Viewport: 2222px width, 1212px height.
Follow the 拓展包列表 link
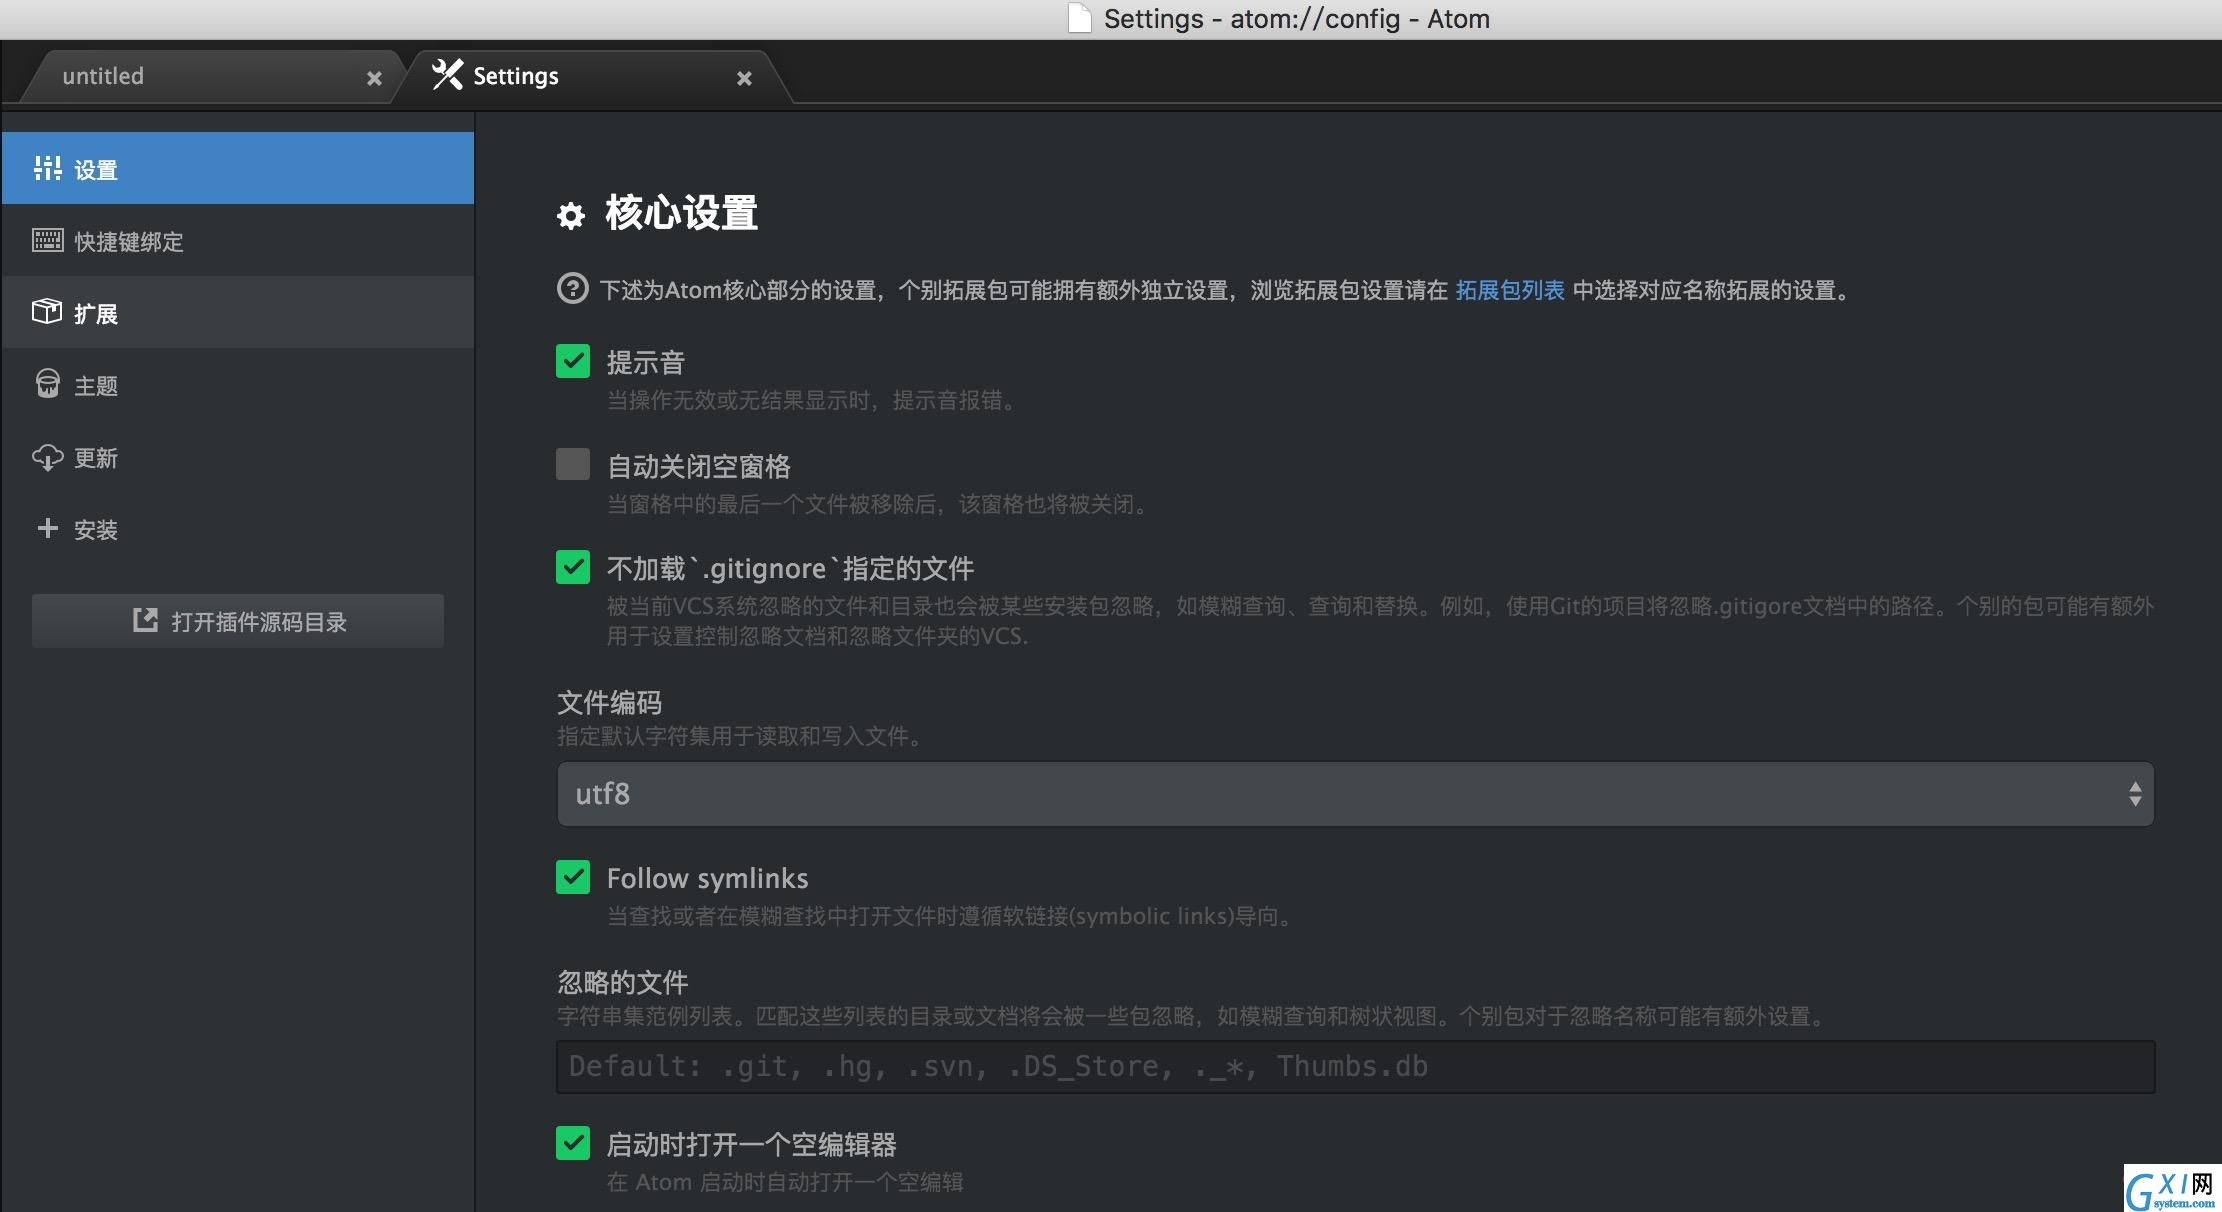tap(1510, 290)
